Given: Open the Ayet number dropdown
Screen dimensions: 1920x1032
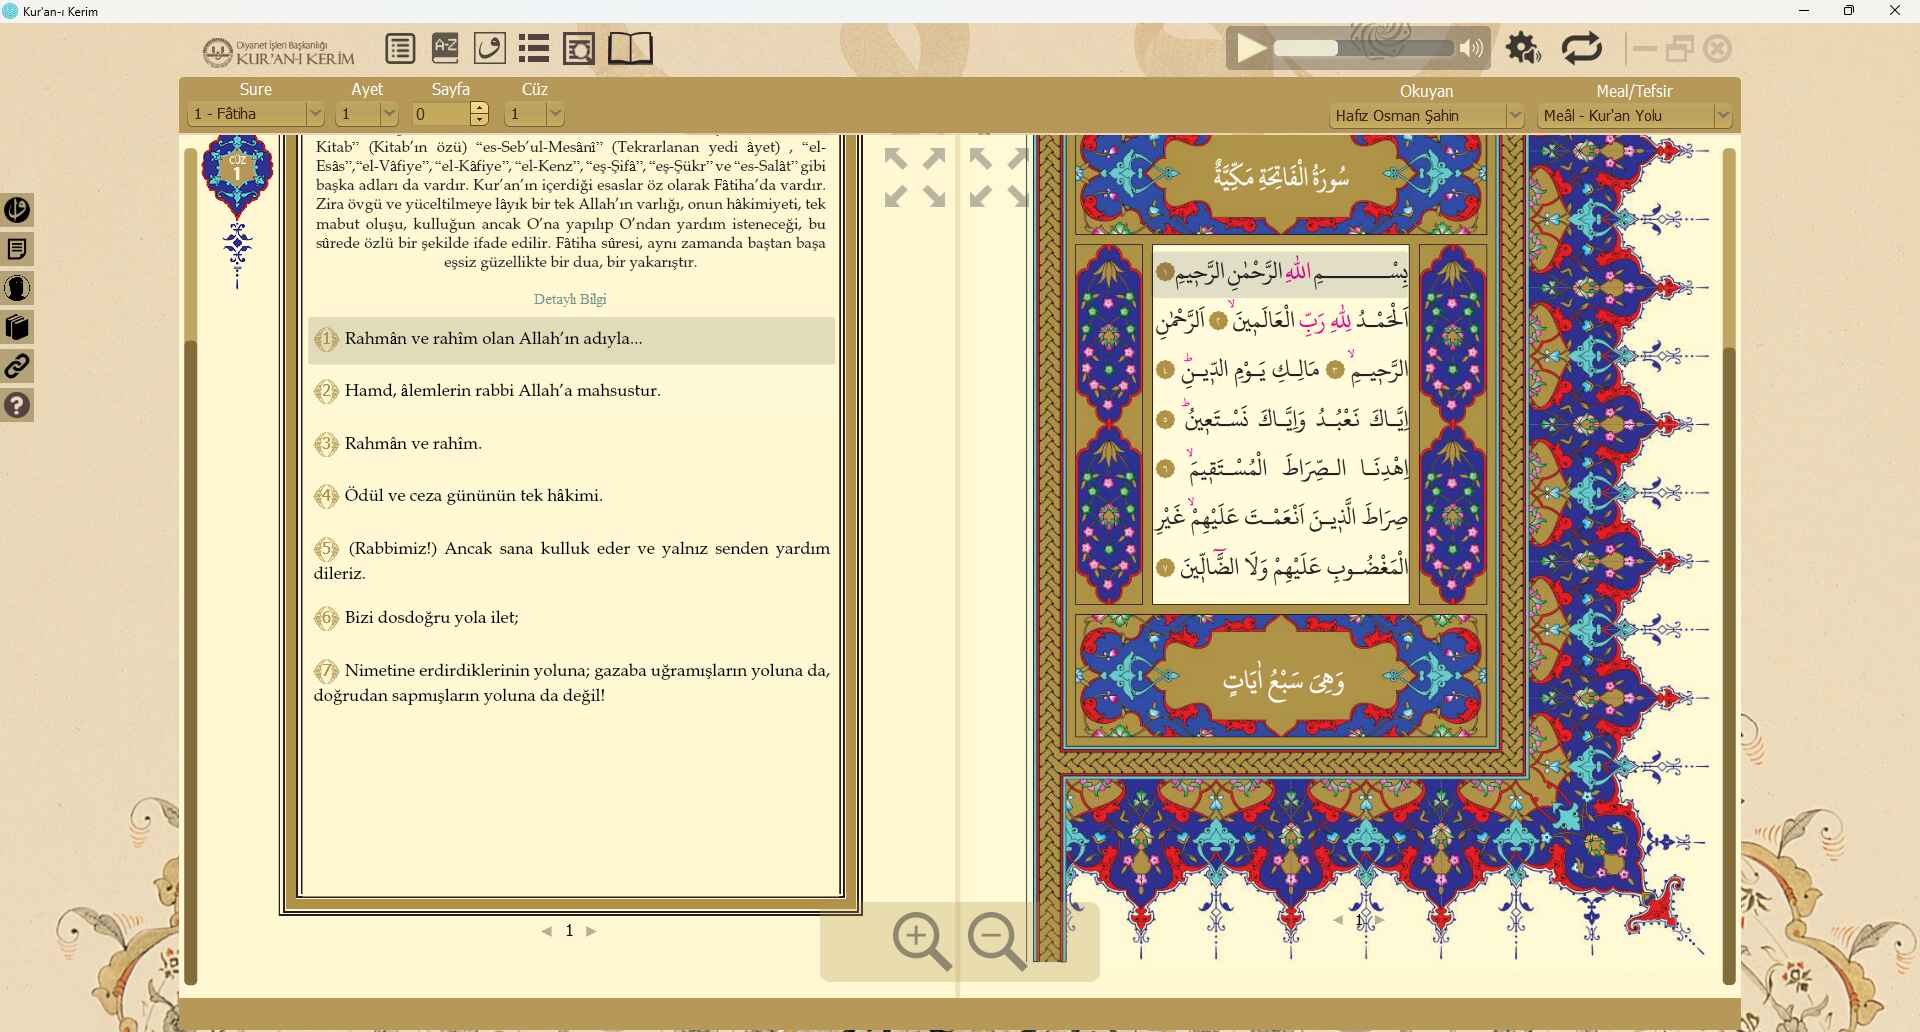Looking at the screenshot, I should coord(367,114).
